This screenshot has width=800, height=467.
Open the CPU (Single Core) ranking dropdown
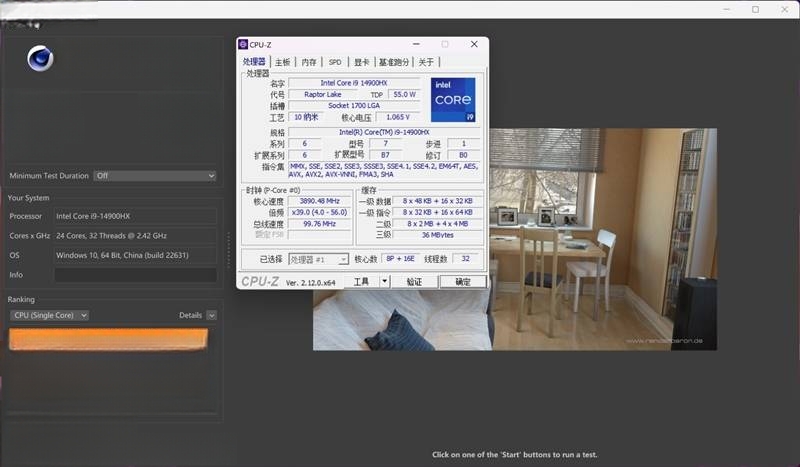[x=49, y=315]
